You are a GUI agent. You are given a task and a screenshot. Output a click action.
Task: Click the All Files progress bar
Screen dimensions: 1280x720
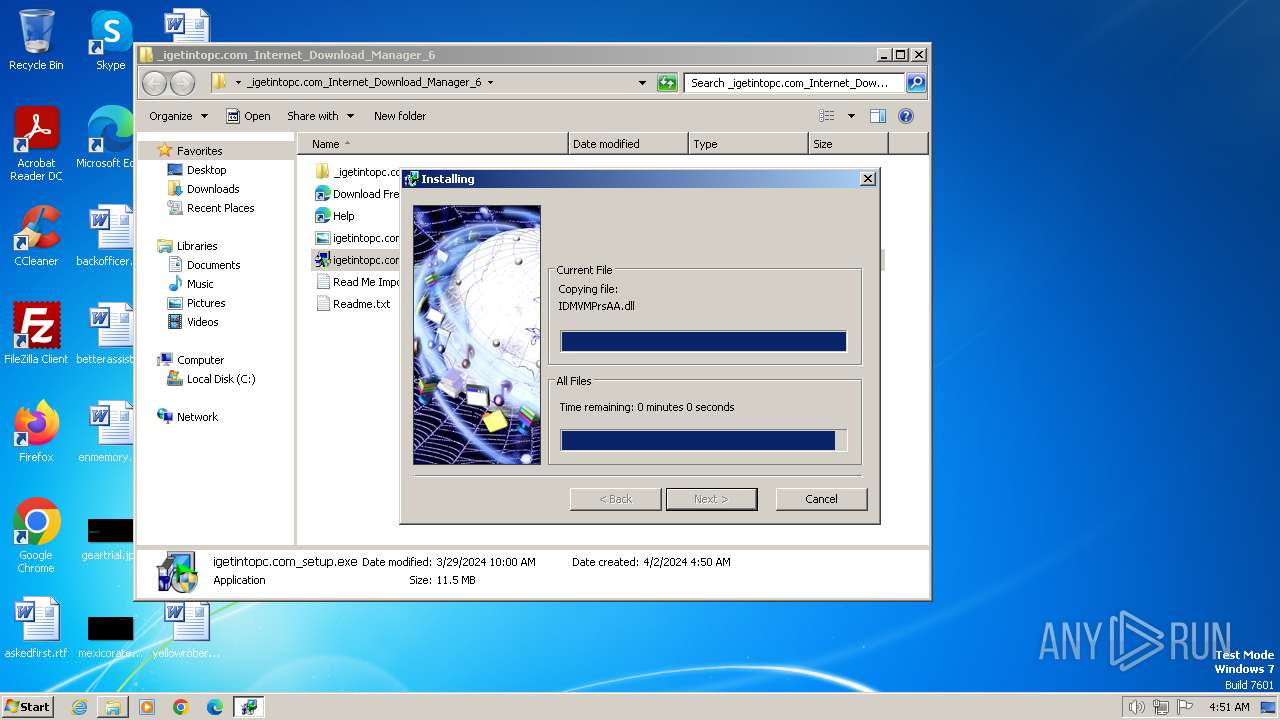(704, 441)
